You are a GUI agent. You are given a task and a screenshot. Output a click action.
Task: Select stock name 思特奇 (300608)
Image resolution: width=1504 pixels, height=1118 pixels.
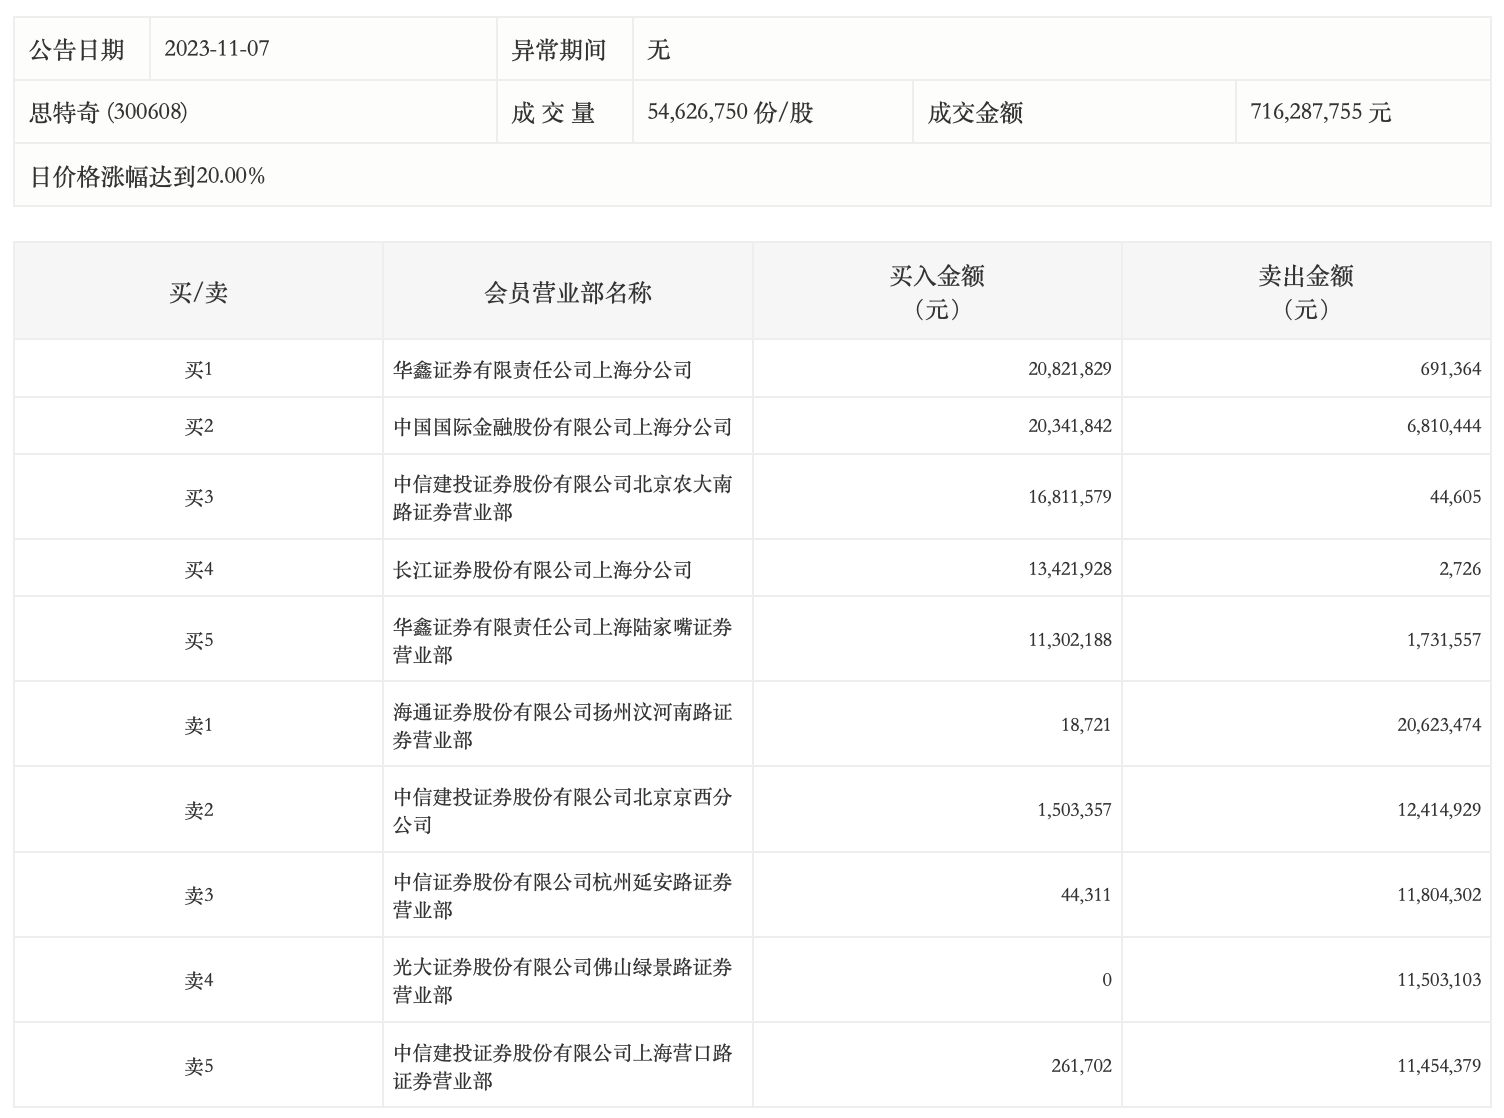click(108, 112)
